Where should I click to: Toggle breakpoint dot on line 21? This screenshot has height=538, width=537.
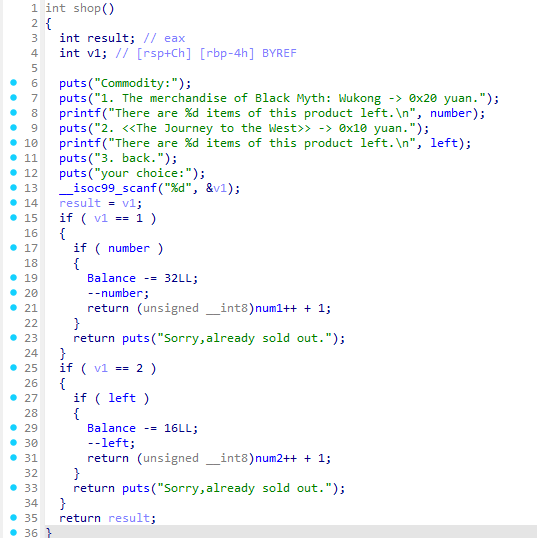(x=13, y=308)
